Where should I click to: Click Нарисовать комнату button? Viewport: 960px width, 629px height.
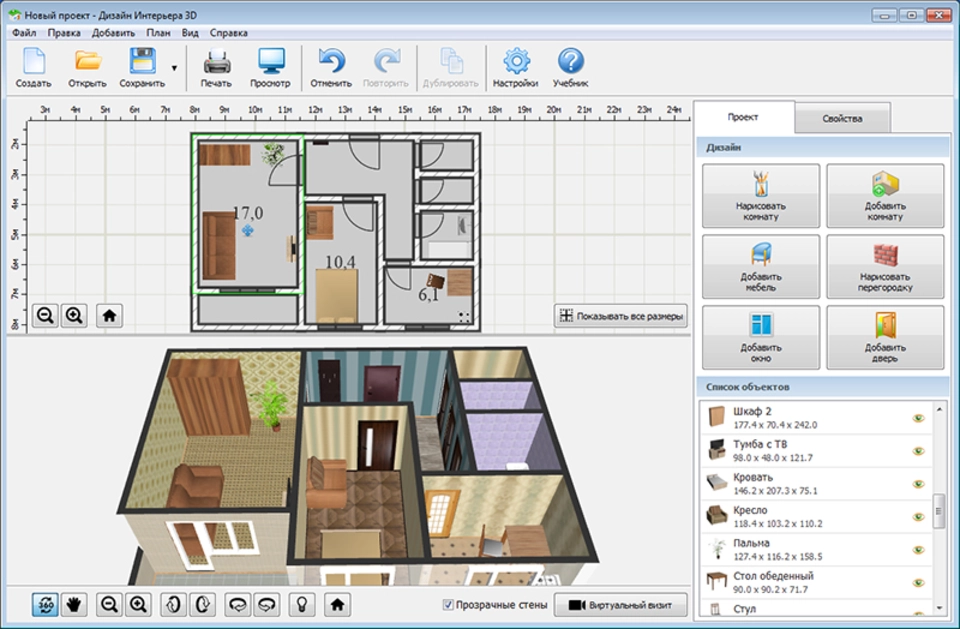tap(761, 195)
